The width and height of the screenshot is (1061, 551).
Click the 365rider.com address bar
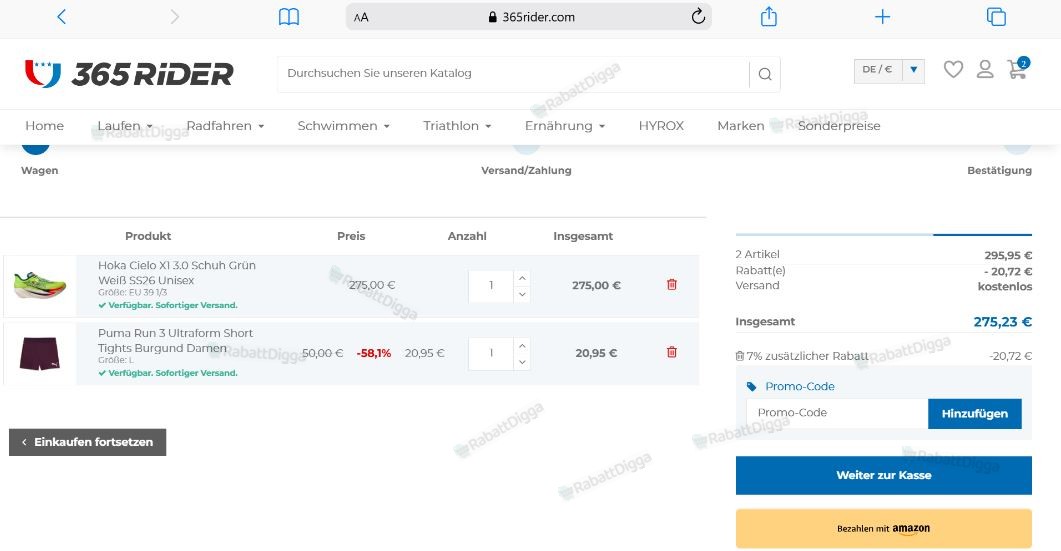click(x=528, y=17)
